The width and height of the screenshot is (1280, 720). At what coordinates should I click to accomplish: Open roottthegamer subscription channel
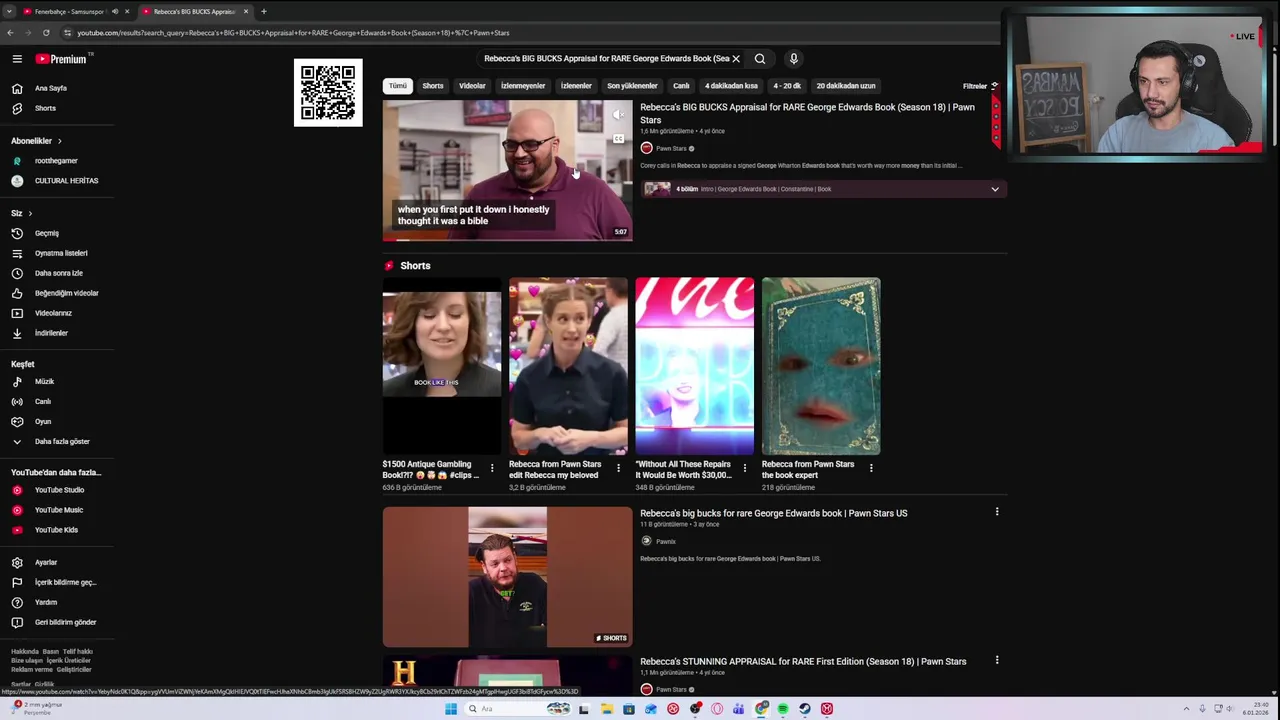(x=56, y=161)
